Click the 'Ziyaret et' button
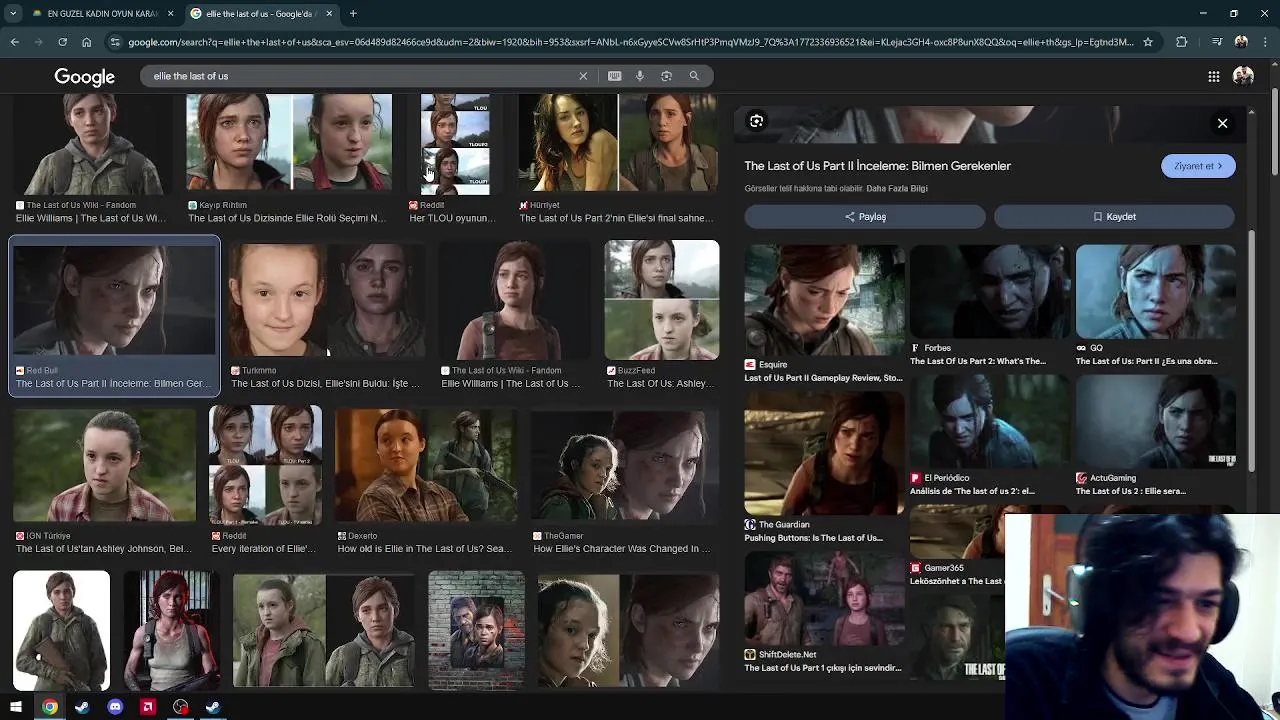The image size is (1280, 720). (1198, 166)
